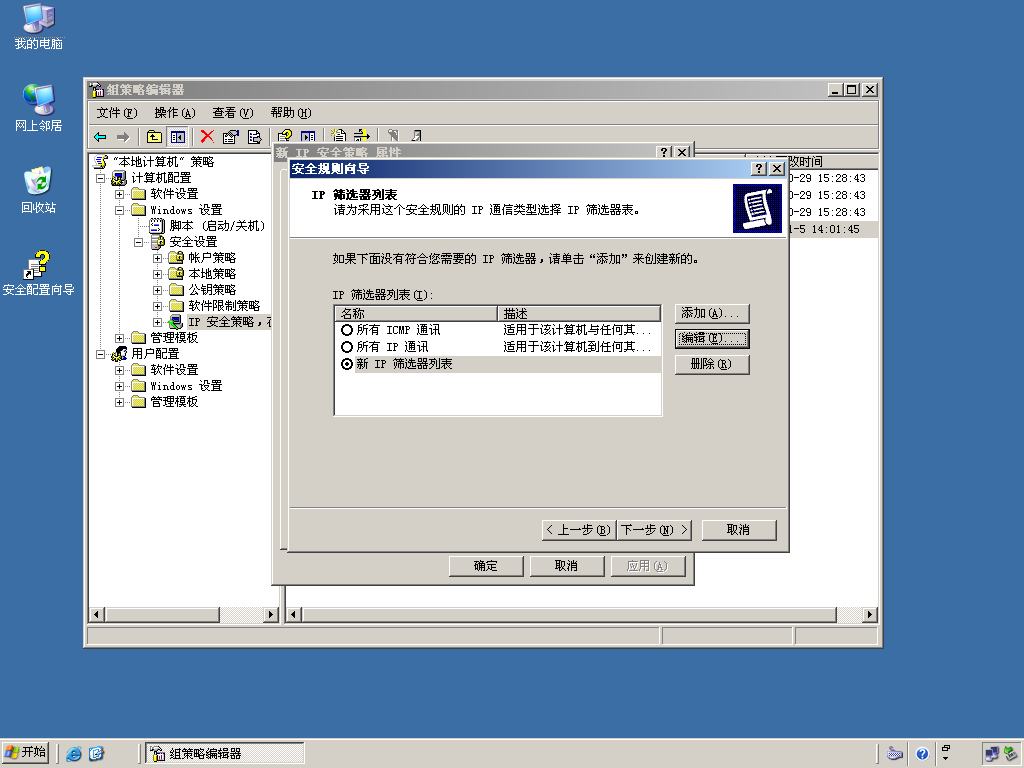The height and width of the screenshot is (768, 1024).
Task: Select "本地计算机" 策略 root node
Action: [x=163, y=162]
